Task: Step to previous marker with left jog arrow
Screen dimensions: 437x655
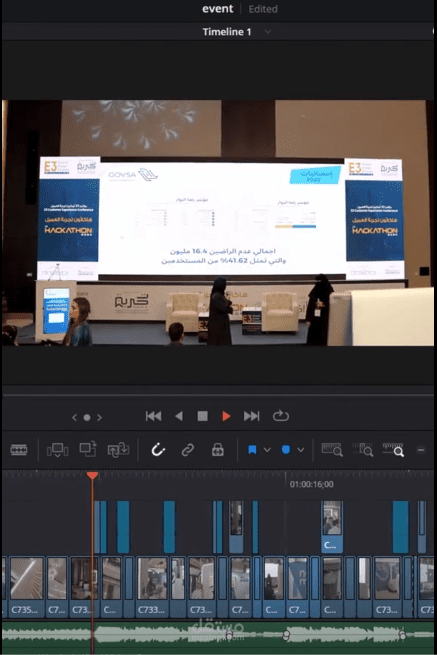Action: click(x=74, y=417)
